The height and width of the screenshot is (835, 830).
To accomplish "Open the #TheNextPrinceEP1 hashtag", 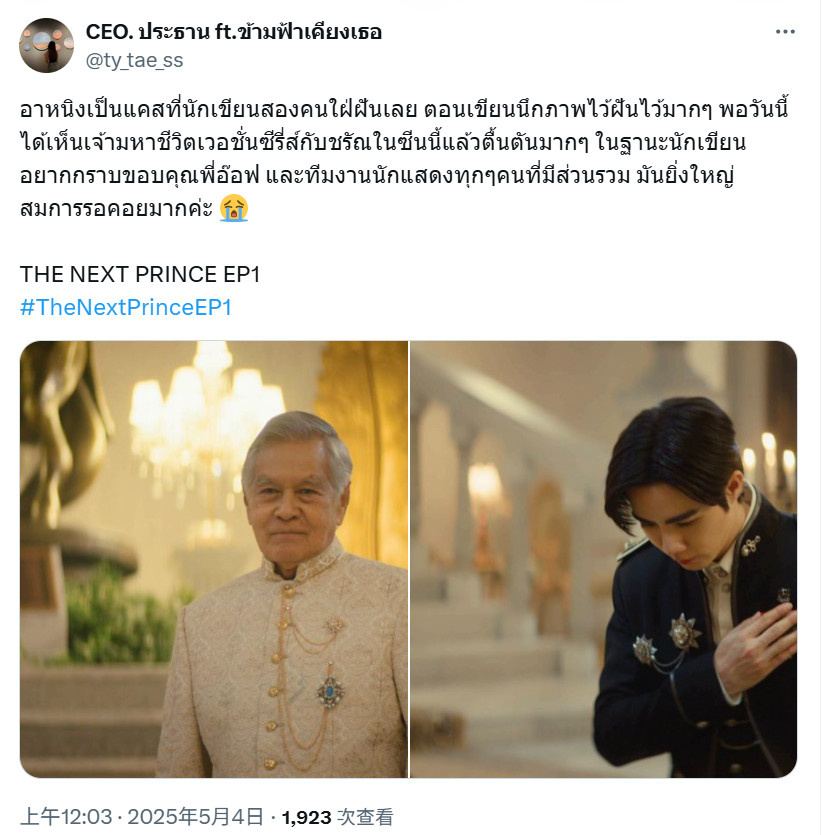I will coord(126,307).
